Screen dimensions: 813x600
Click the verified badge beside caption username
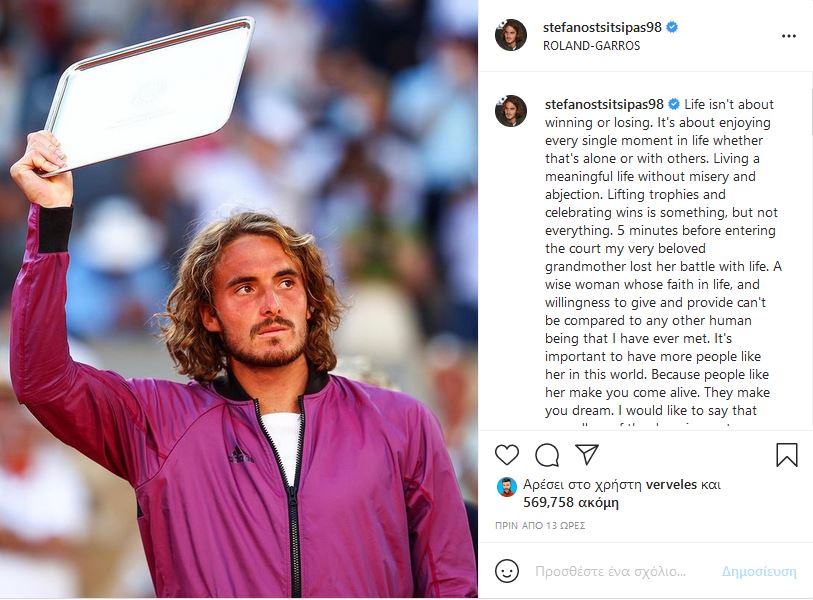pyautogui.click(x=674, y=104)
